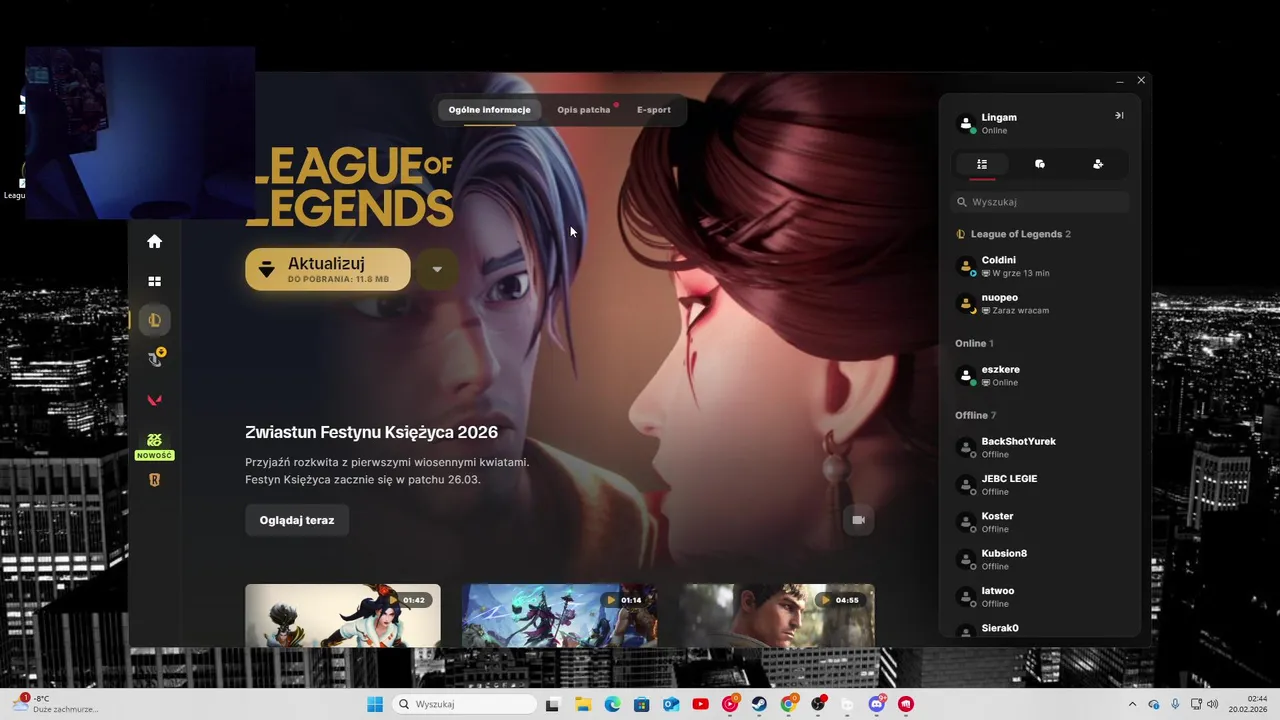The width and height of the screenshot is (1280, 720).
Task: Open Steam from taskbar
Action: click(x=759, y=704)
